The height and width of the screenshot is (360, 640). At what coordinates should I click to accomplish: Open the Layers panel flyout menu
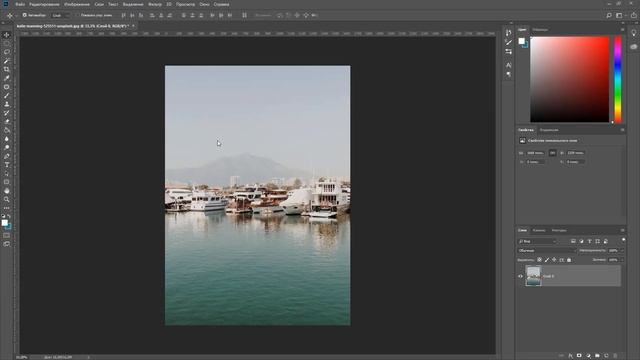[622, 230]
